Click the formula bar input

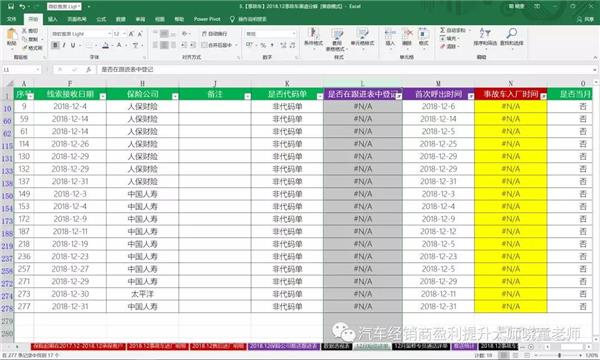coord(344,70)
